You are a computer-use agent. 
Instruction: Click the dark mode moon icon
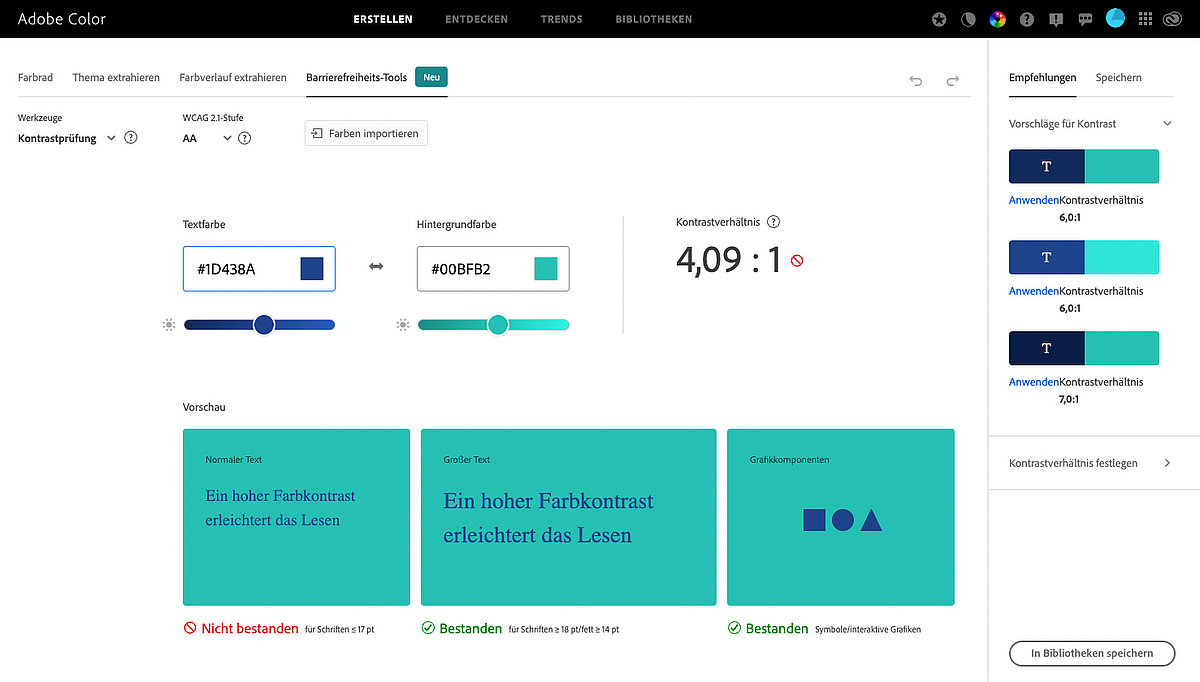click(967, 19)
